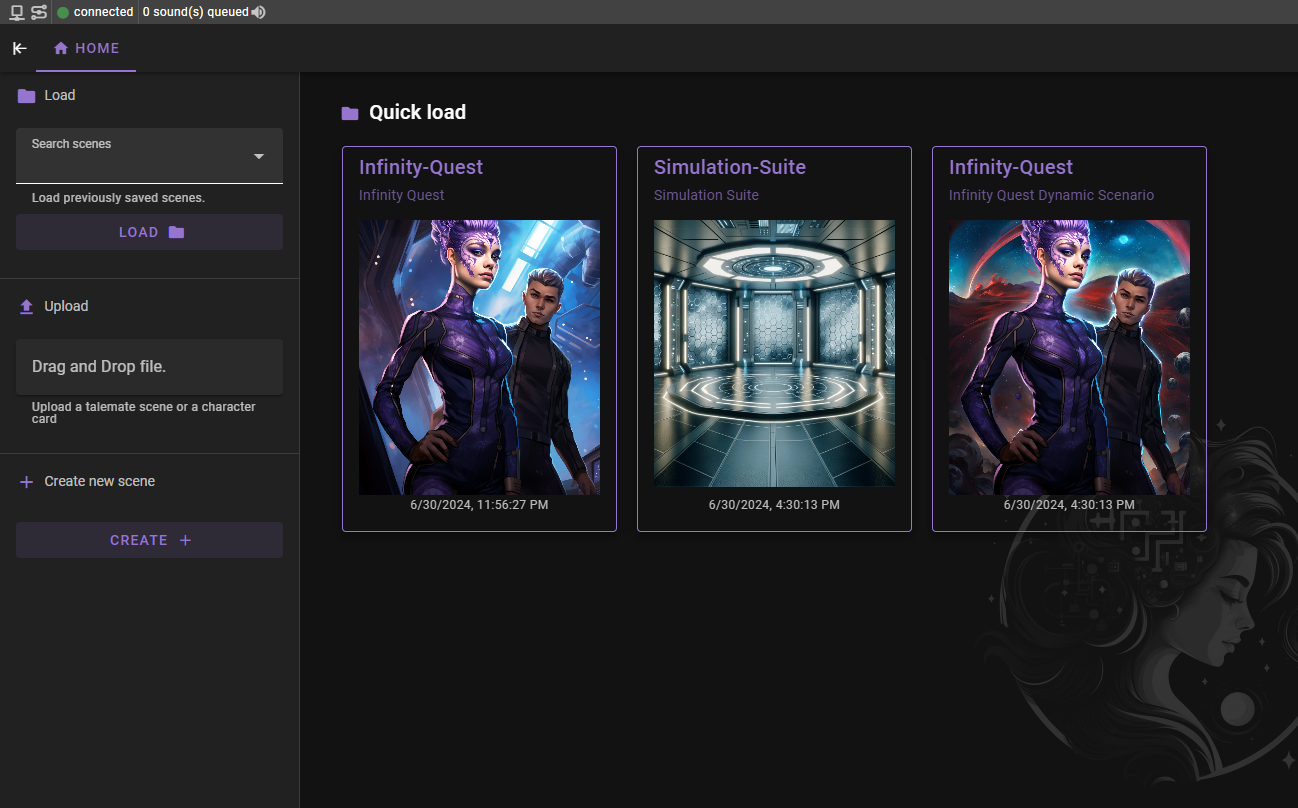1298x808 pixels.
Task: Click the Simulation-Suite card title
Action: click(730, 167)
